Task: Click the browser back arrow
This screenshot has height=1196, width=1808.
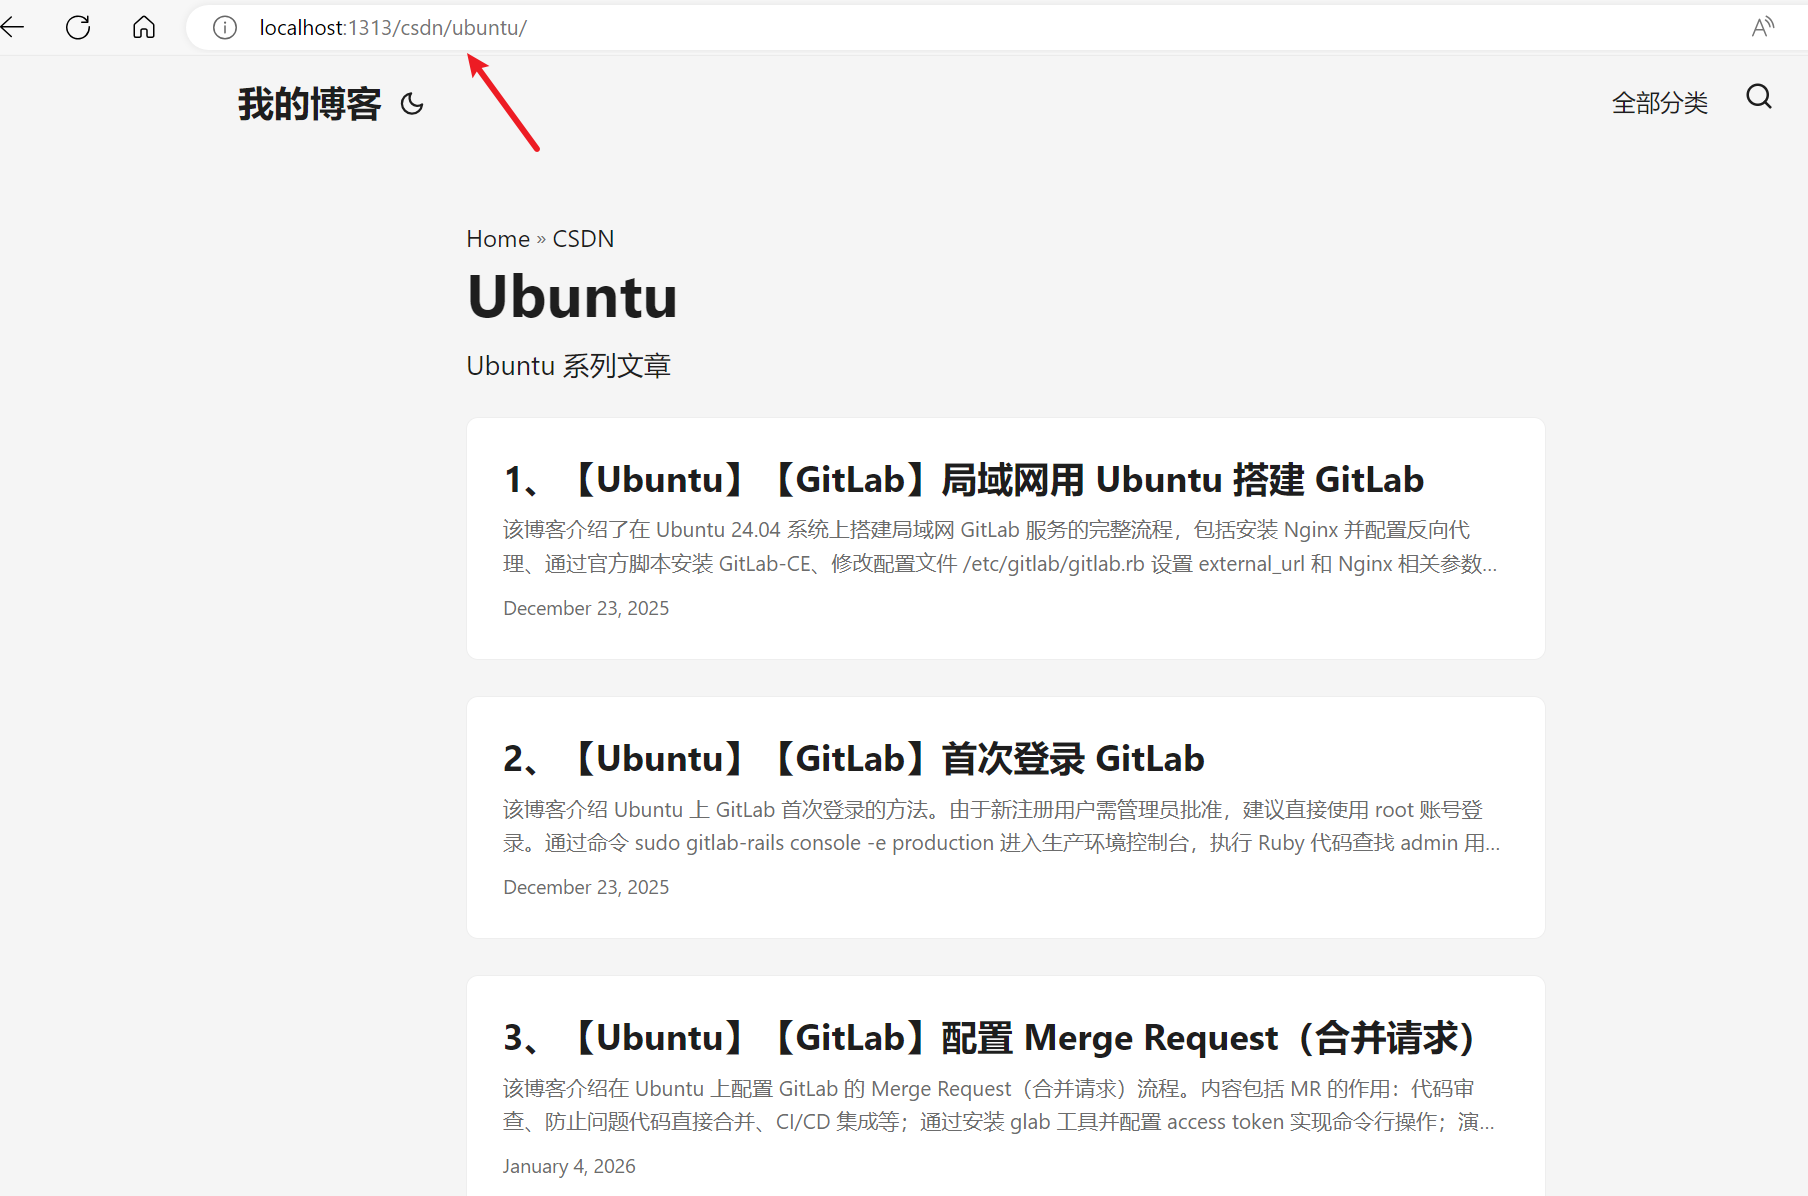Action: click(12, 27)
